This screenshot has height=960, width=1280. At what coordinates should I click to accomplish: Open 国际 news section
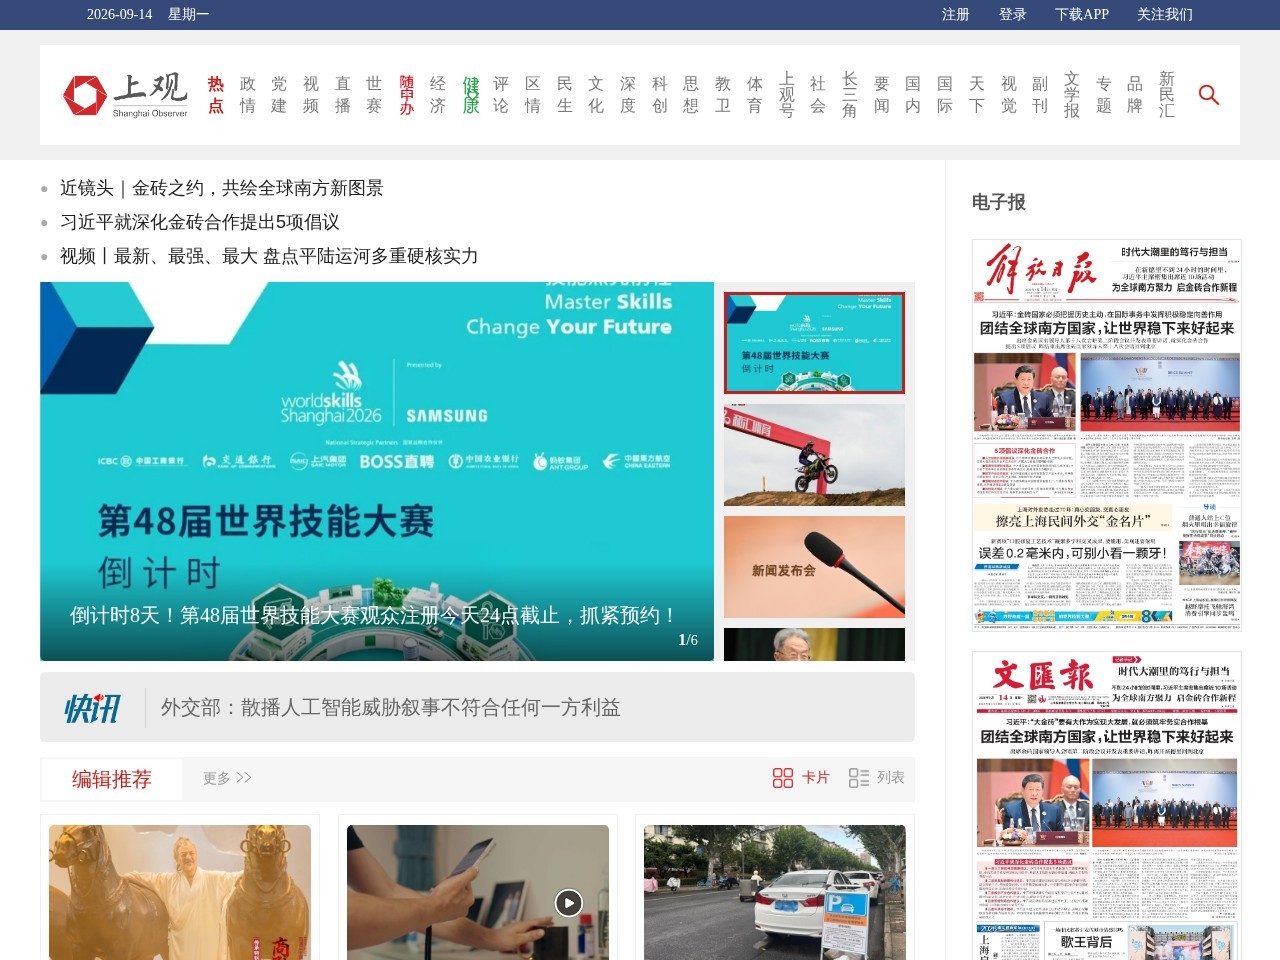(x=945, y=95)
